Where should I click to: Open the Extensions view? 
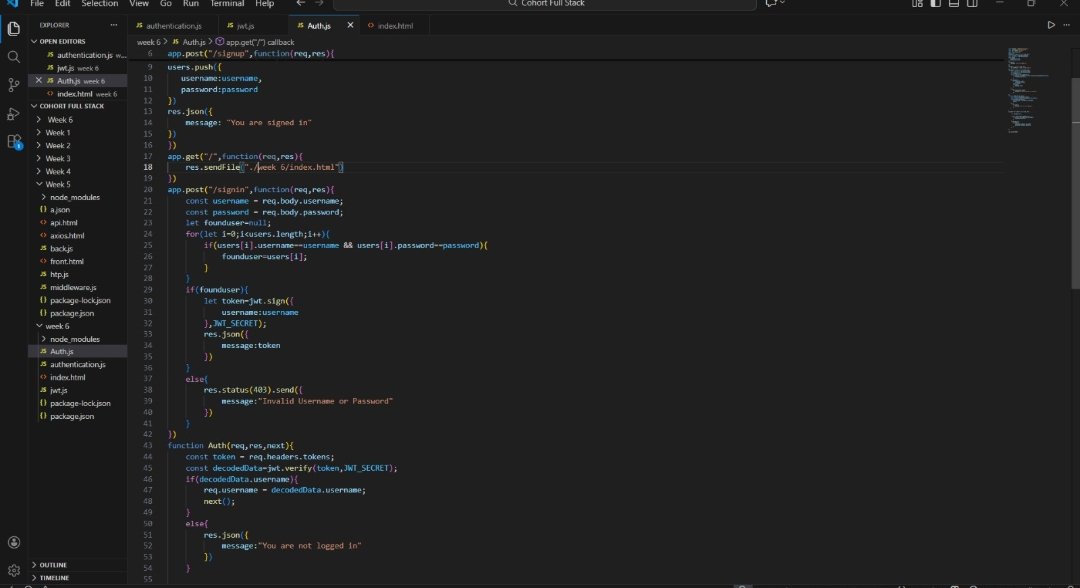pos(14,142)
